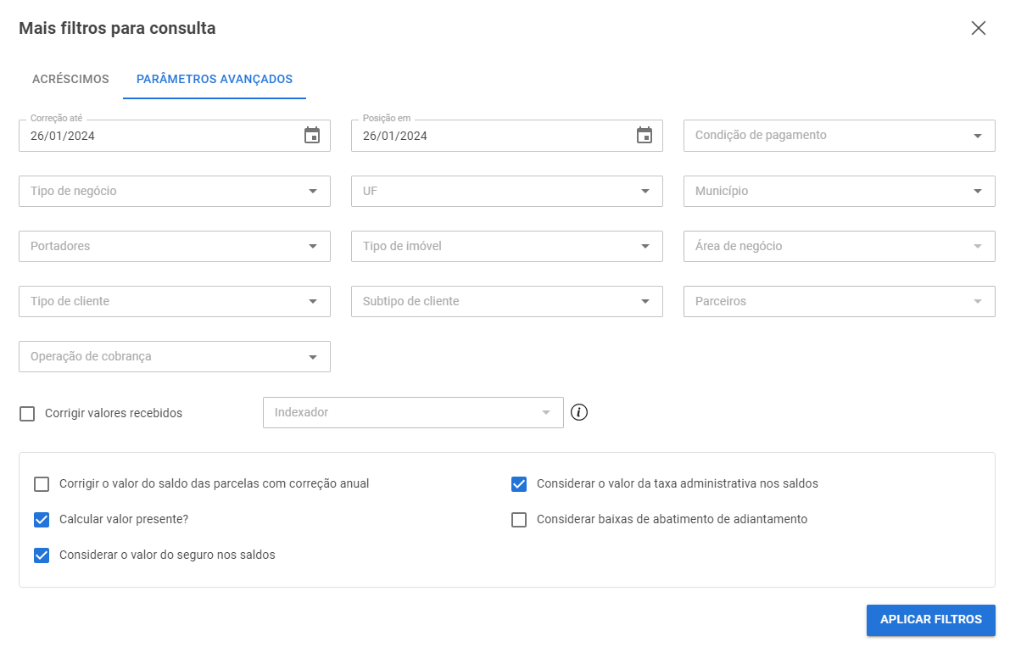Click the APLICAR FILTROS button
1014x654 pixels.
[x=930, y=619]
